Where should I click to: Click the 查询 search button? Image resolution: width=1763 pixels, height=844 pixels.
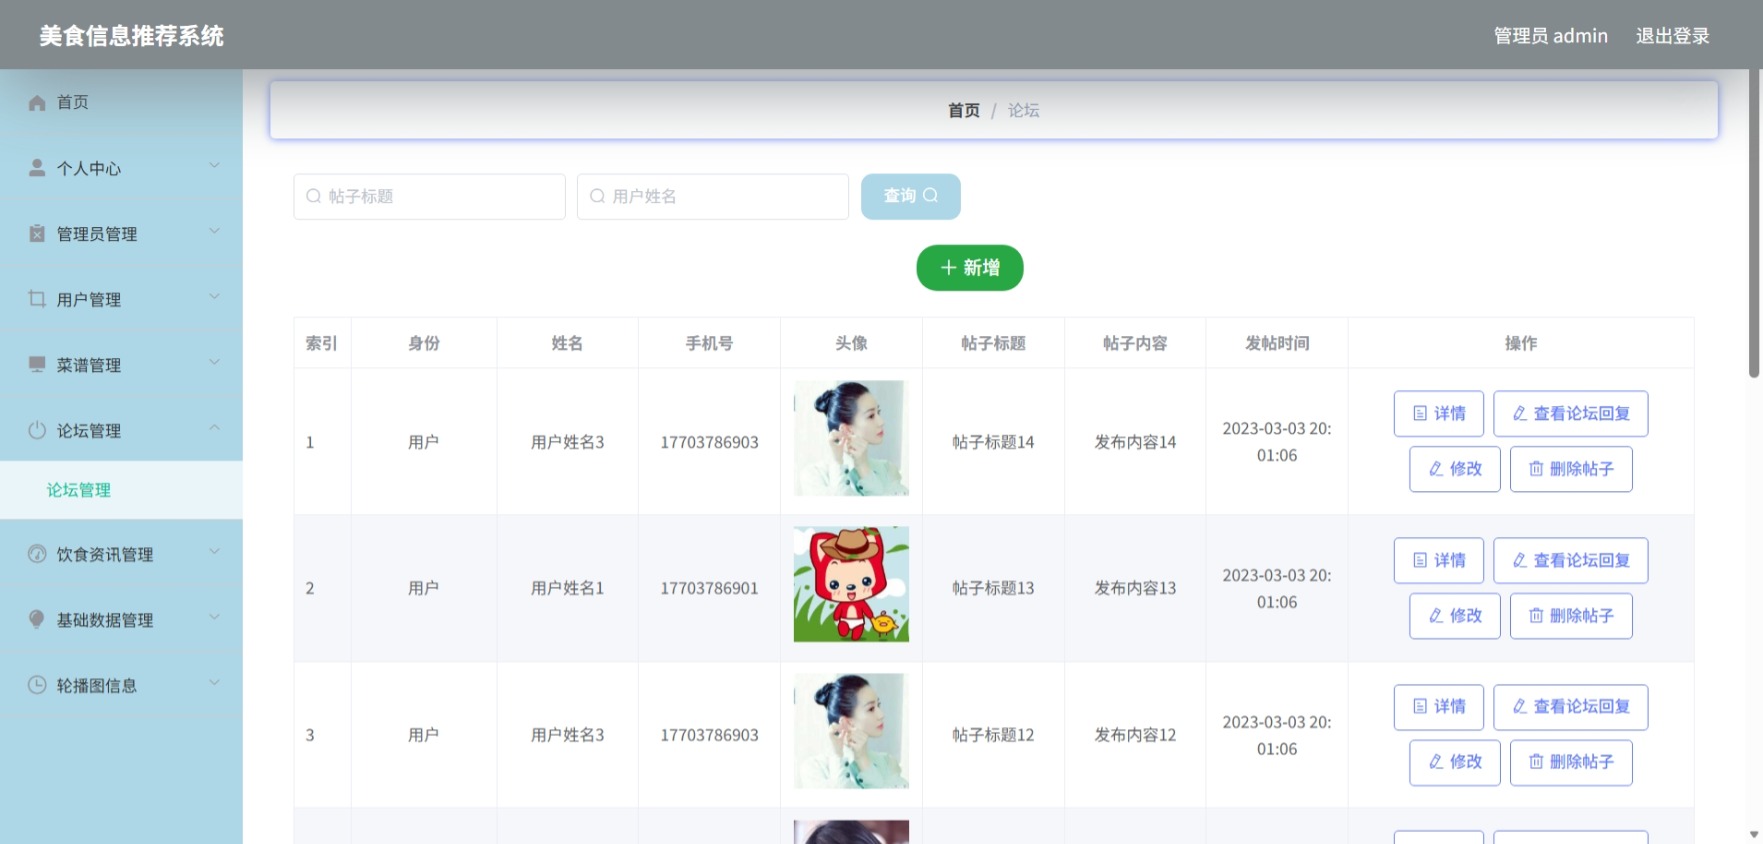pos(911,196)
